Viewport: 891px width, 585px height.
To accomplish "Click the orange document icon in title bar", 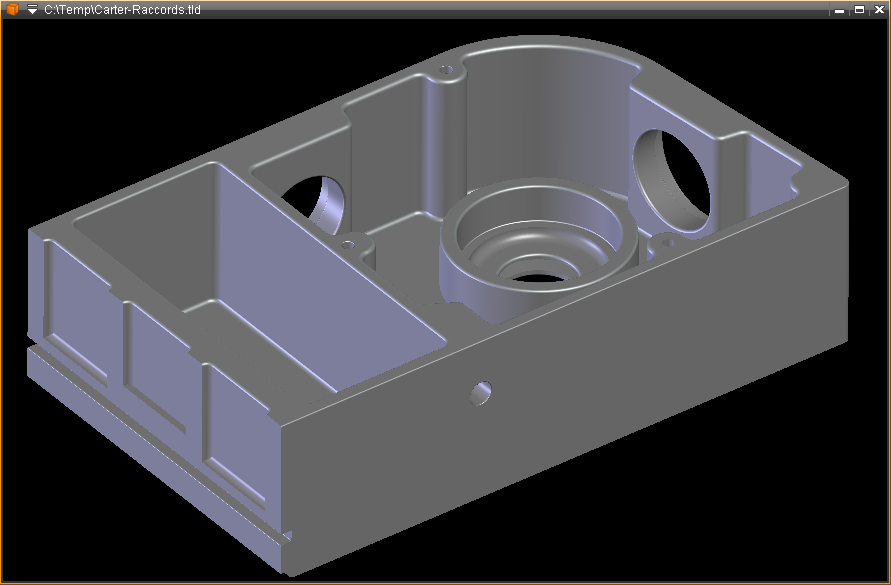I will pos(12,9).
